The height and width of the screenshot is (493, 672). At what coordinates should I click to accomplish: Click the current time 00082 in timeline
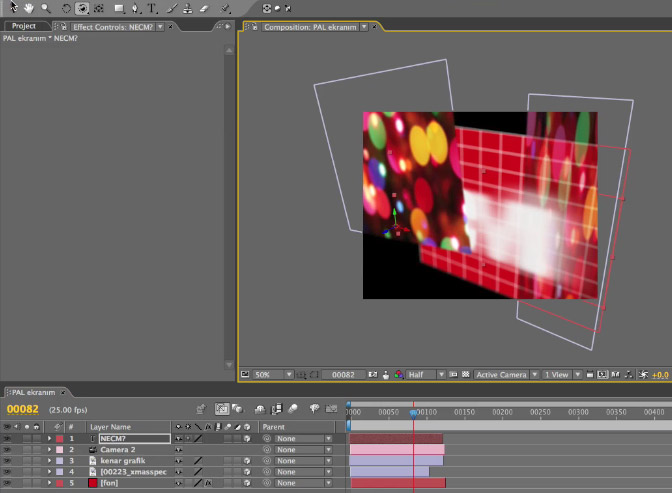click(x=22, y=409)
